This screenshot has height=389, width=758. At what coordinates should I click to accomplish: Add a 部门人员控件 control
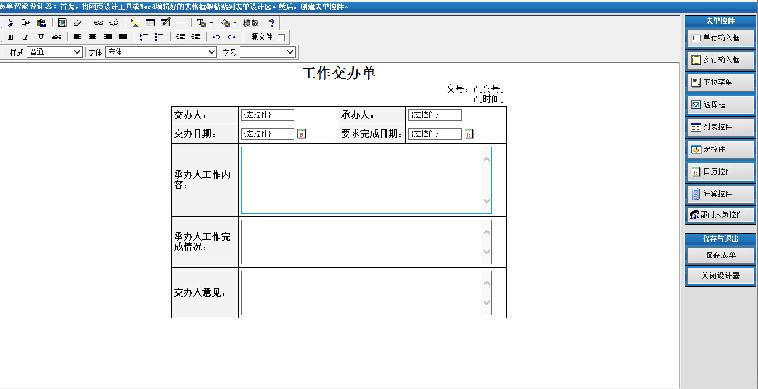720,215
